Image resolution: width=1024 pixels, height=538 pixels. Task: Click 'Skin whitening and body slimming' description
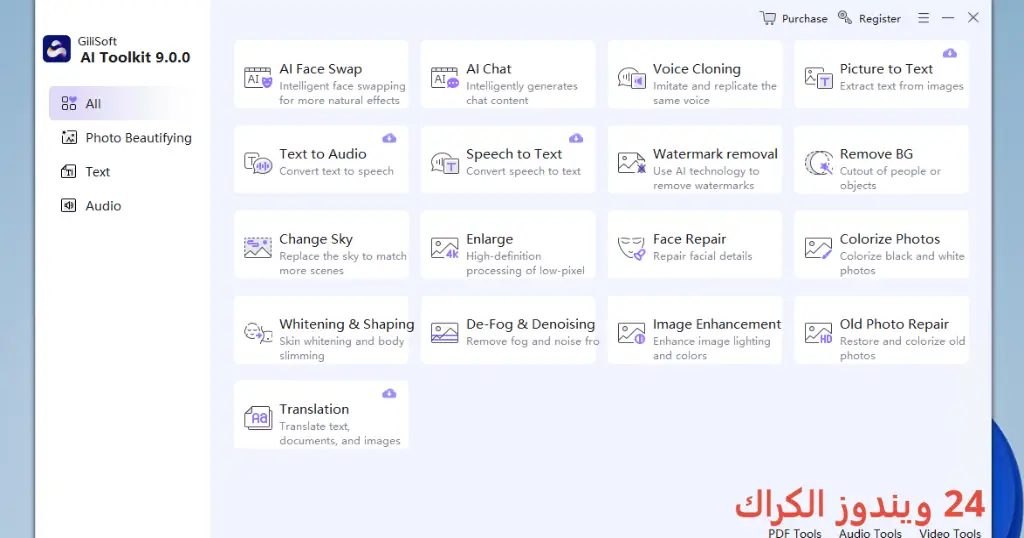point(342,348)
